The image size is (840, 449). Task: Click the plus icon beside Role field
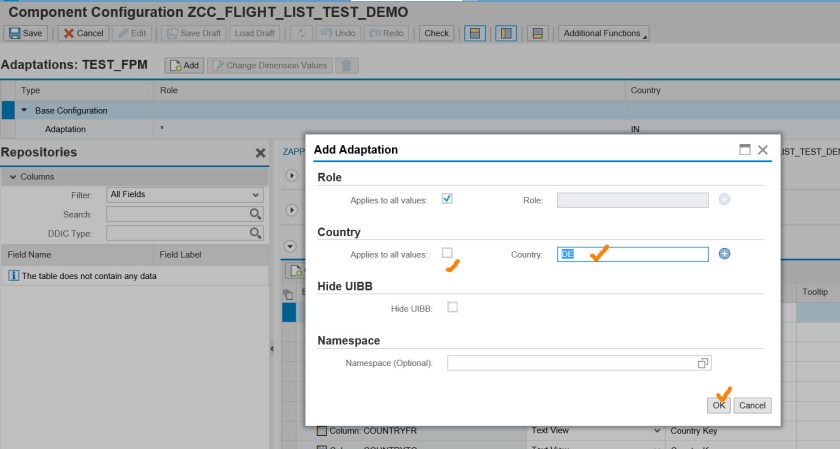[x=725, y=200]
